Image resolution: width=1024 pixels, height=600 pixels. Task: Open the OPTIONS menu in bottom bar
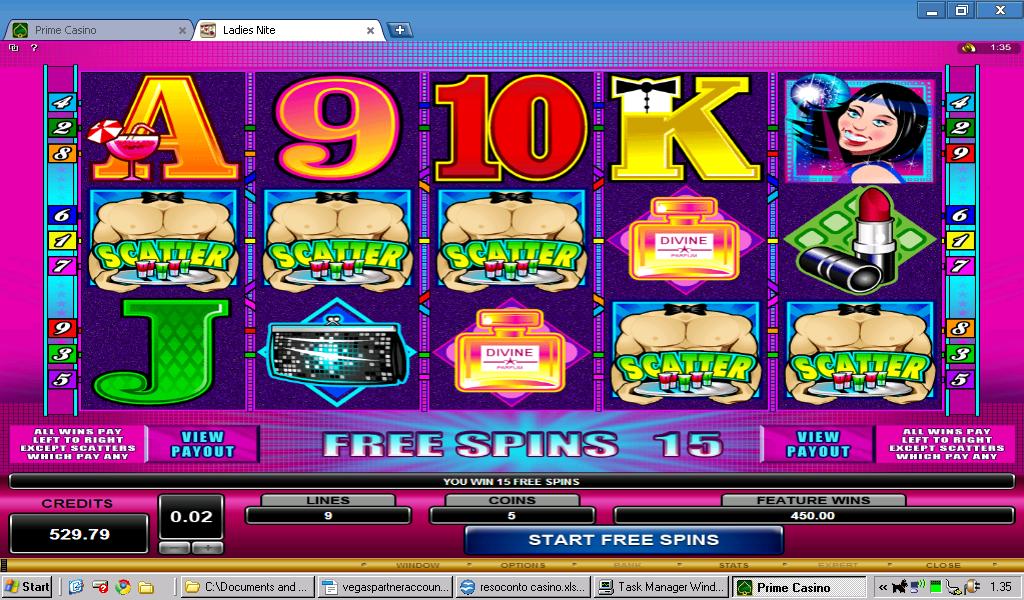click(x=522, y=565)
